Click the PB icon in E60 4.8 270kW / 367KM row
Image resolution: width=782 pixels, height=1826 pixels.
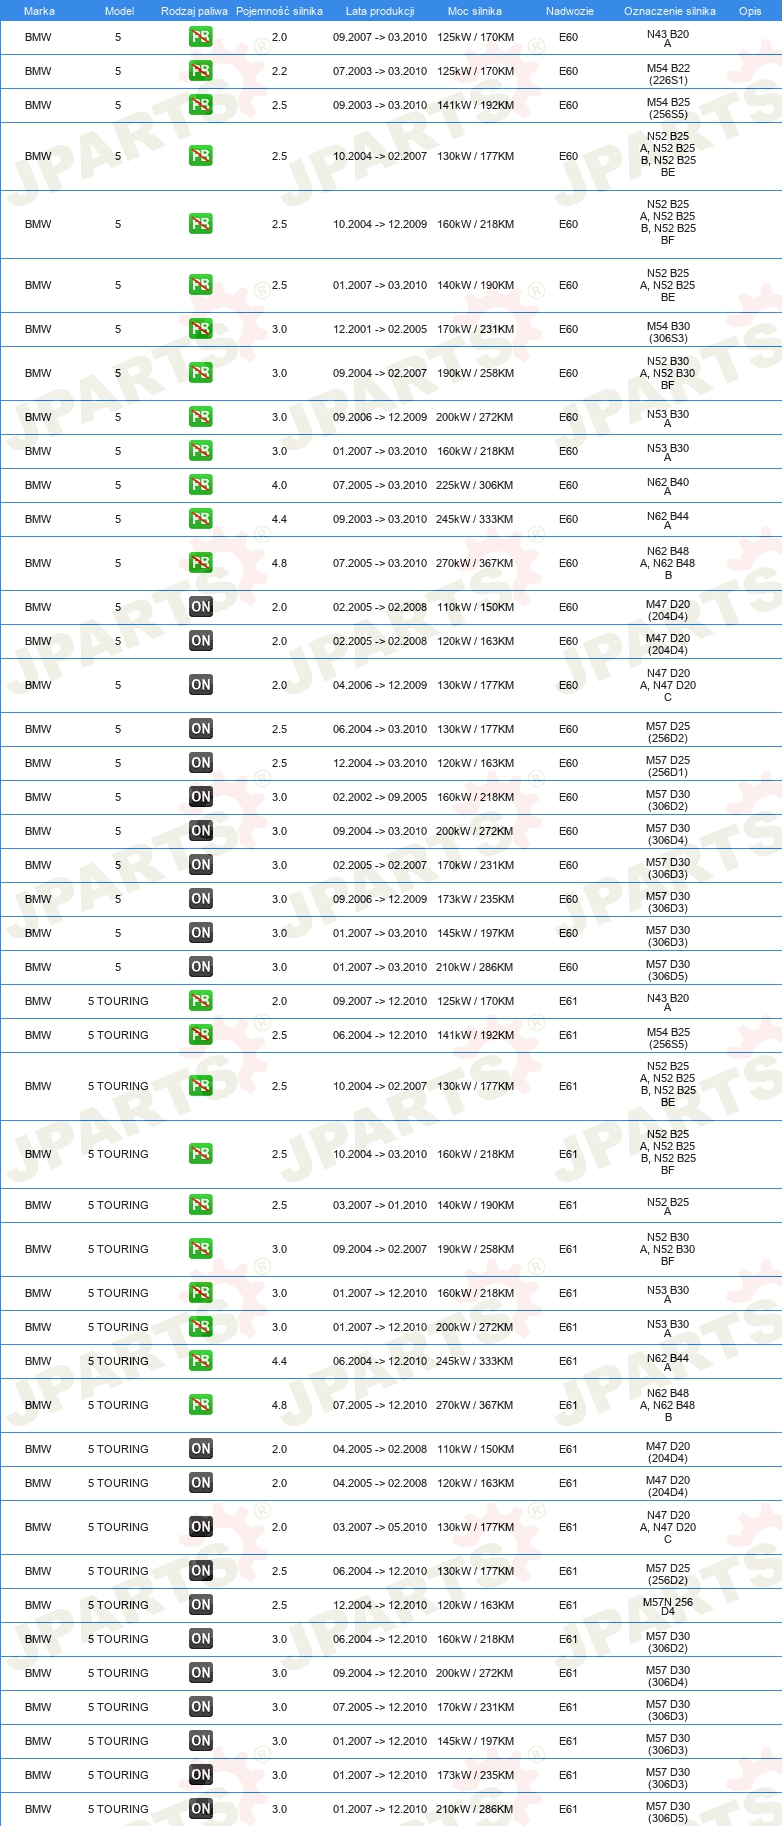click(201, 563)
